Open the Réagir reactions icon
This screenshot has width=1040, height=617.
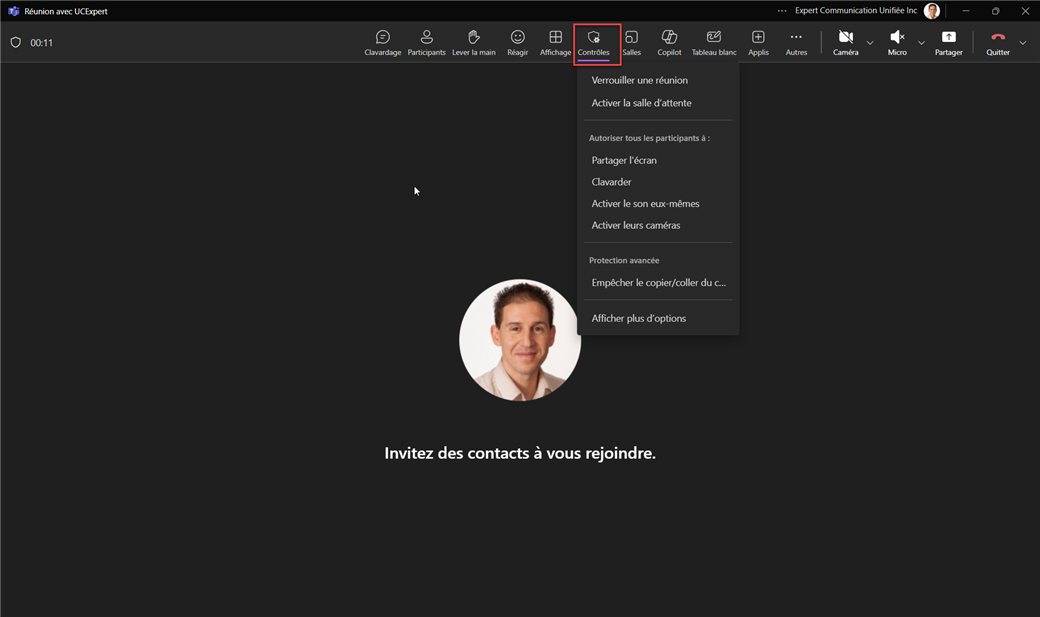[x=517, y=42]
